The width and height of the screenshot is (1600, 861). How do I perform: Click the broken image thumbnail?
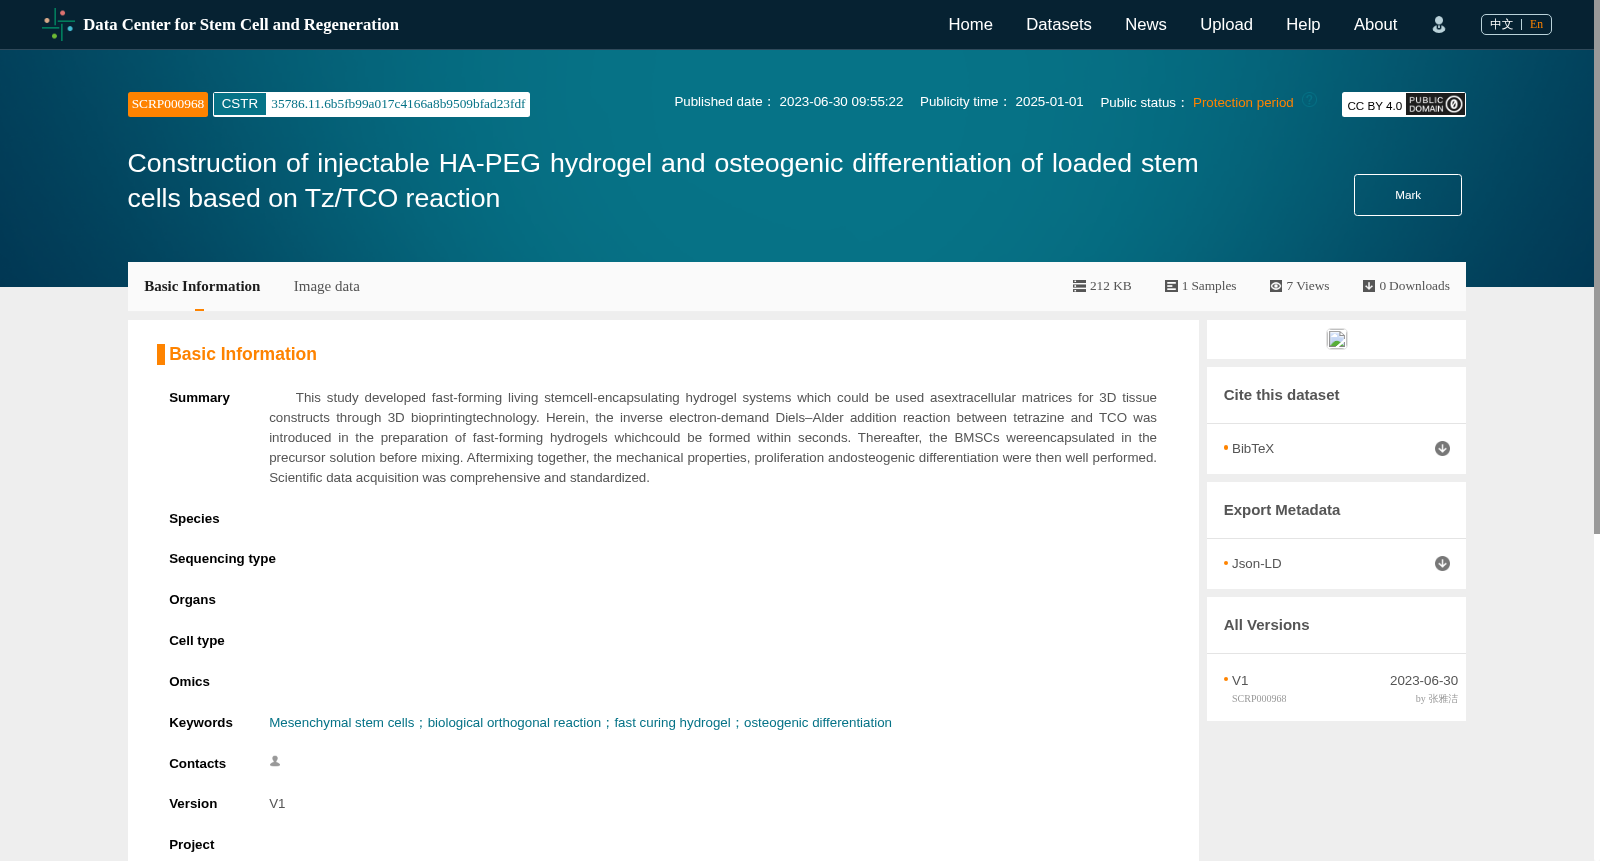click(x=1337, y=339)
